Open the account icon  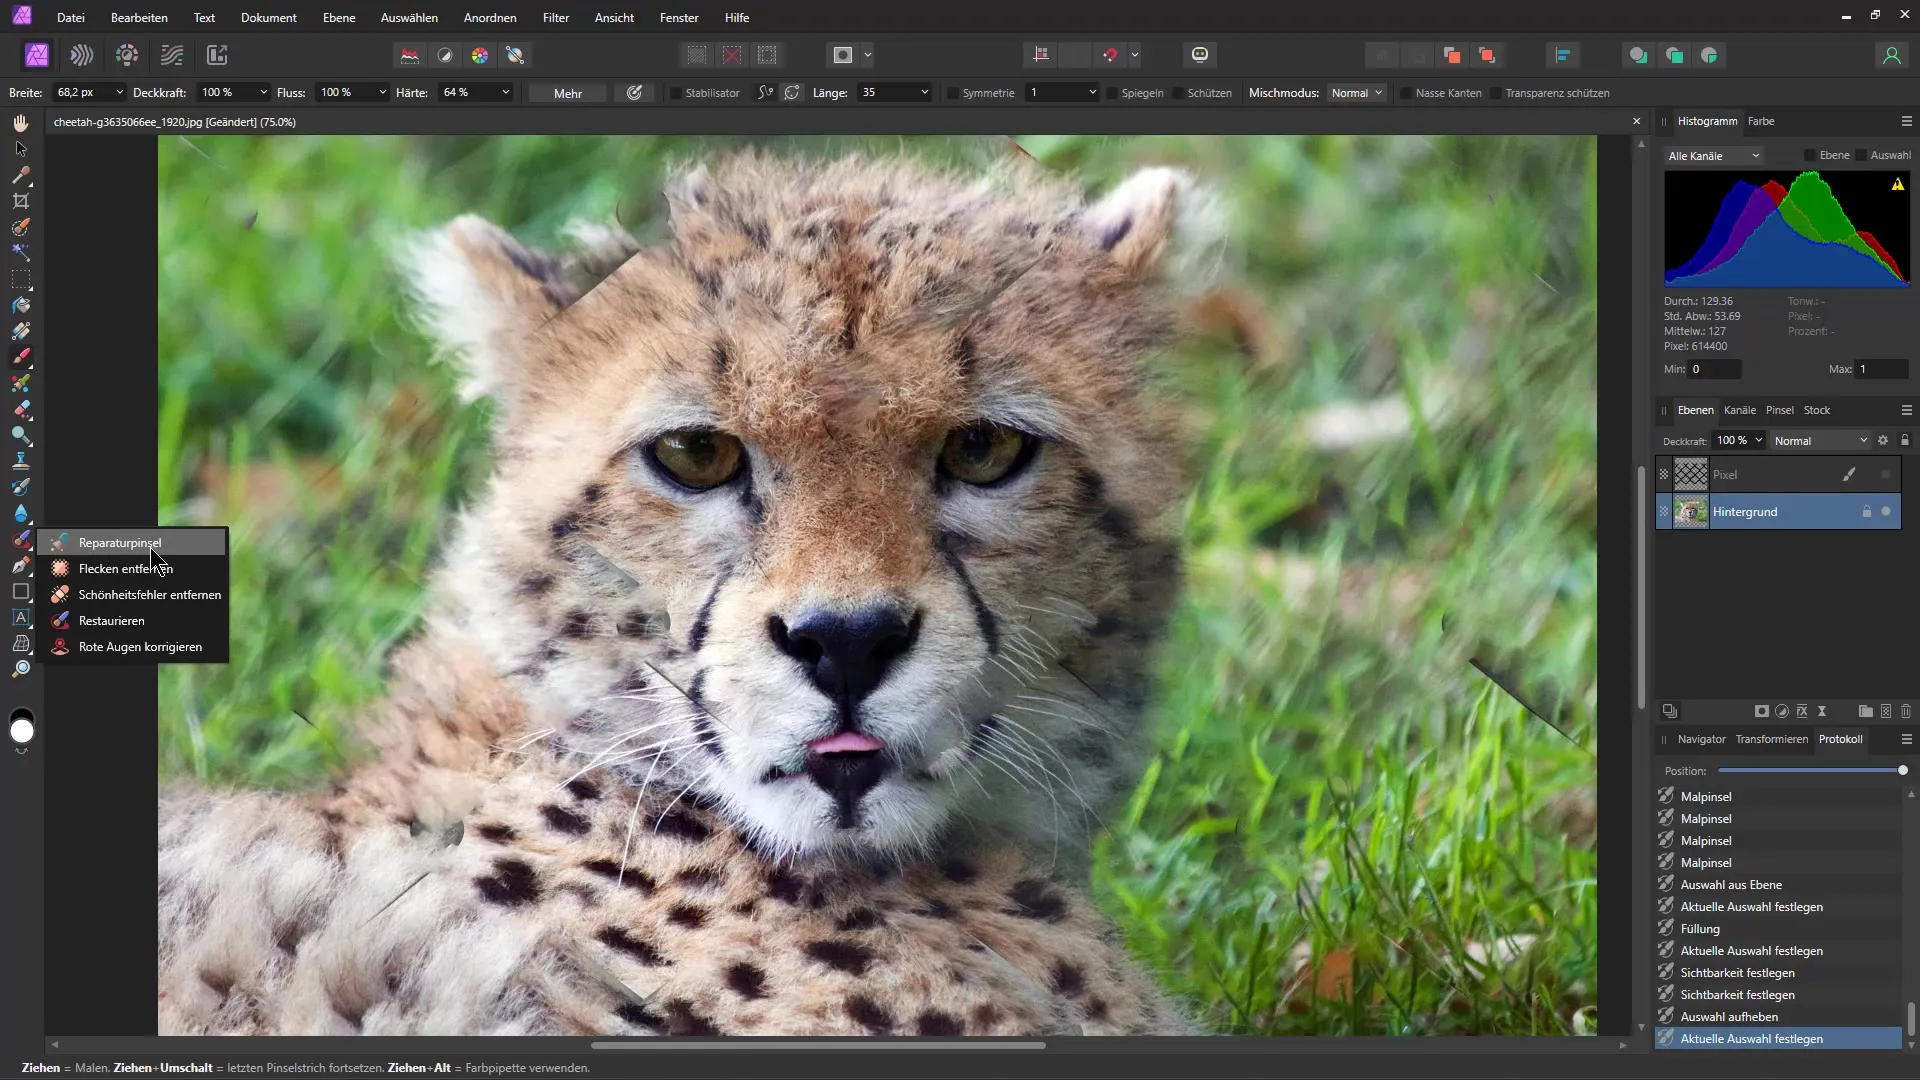(x=1891, y=55)
